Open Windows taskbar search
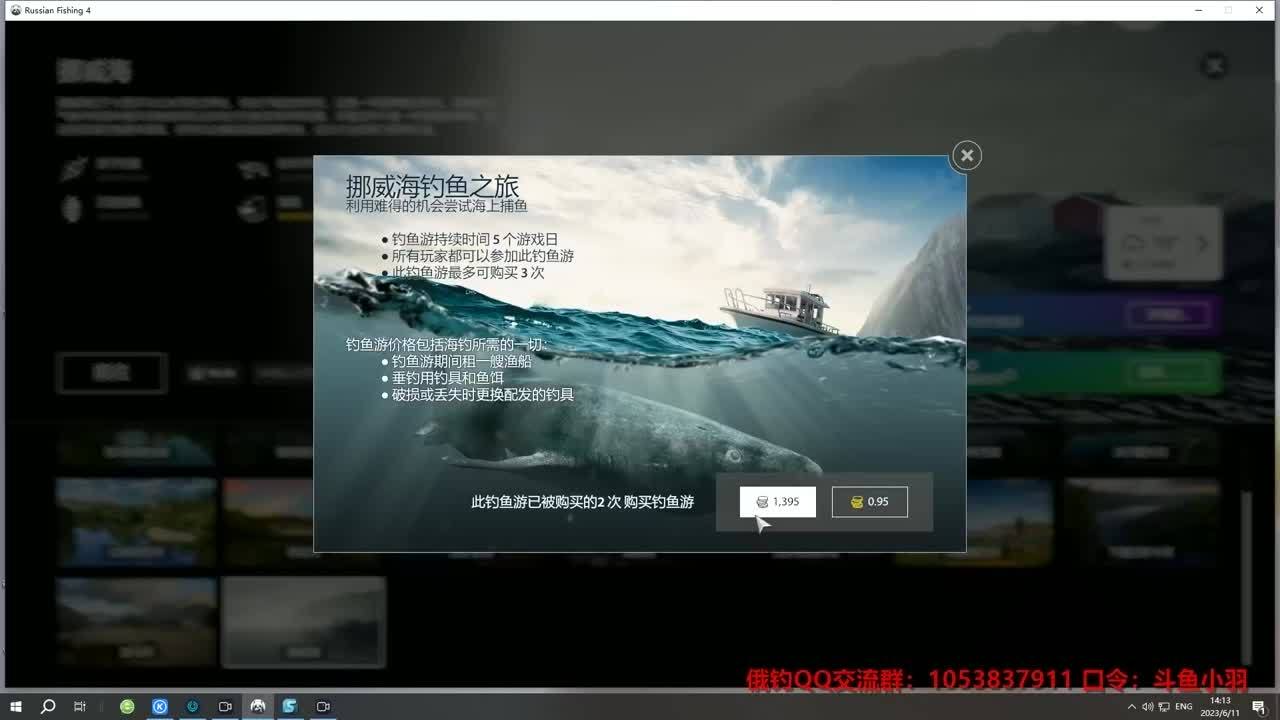Viewport: 1280px width, 720px height. [48, 706]
